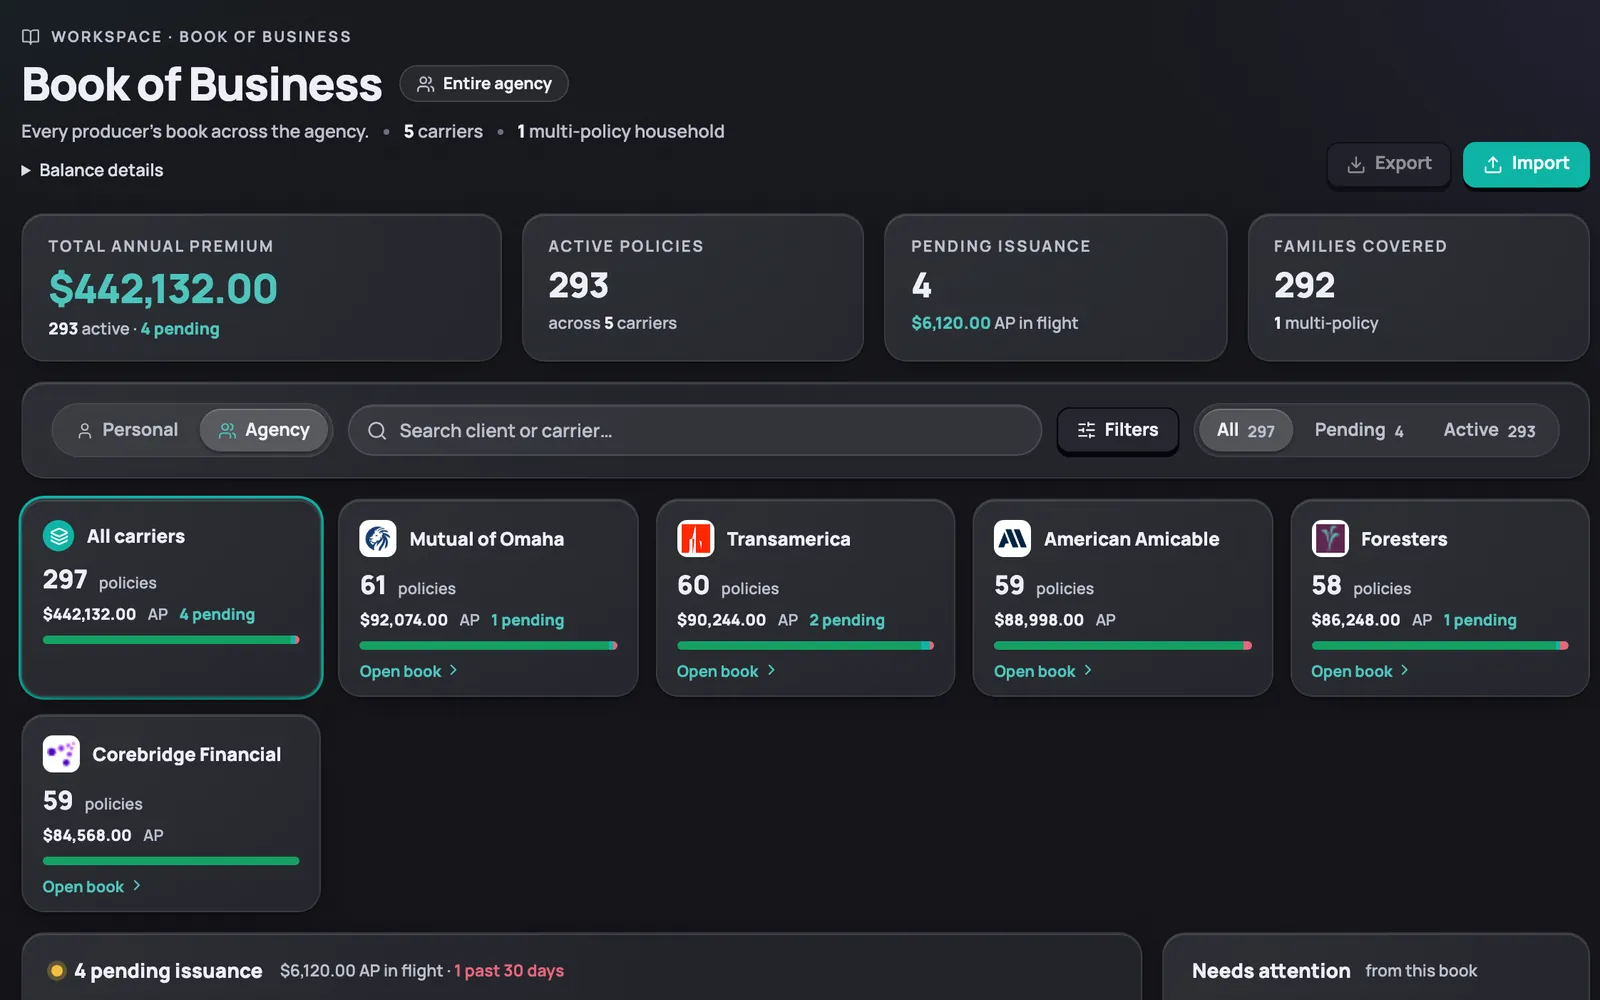The height and width of the screenshot is (1000, 1600).
Task: Click the search magnifier icon
Action: 377,431
